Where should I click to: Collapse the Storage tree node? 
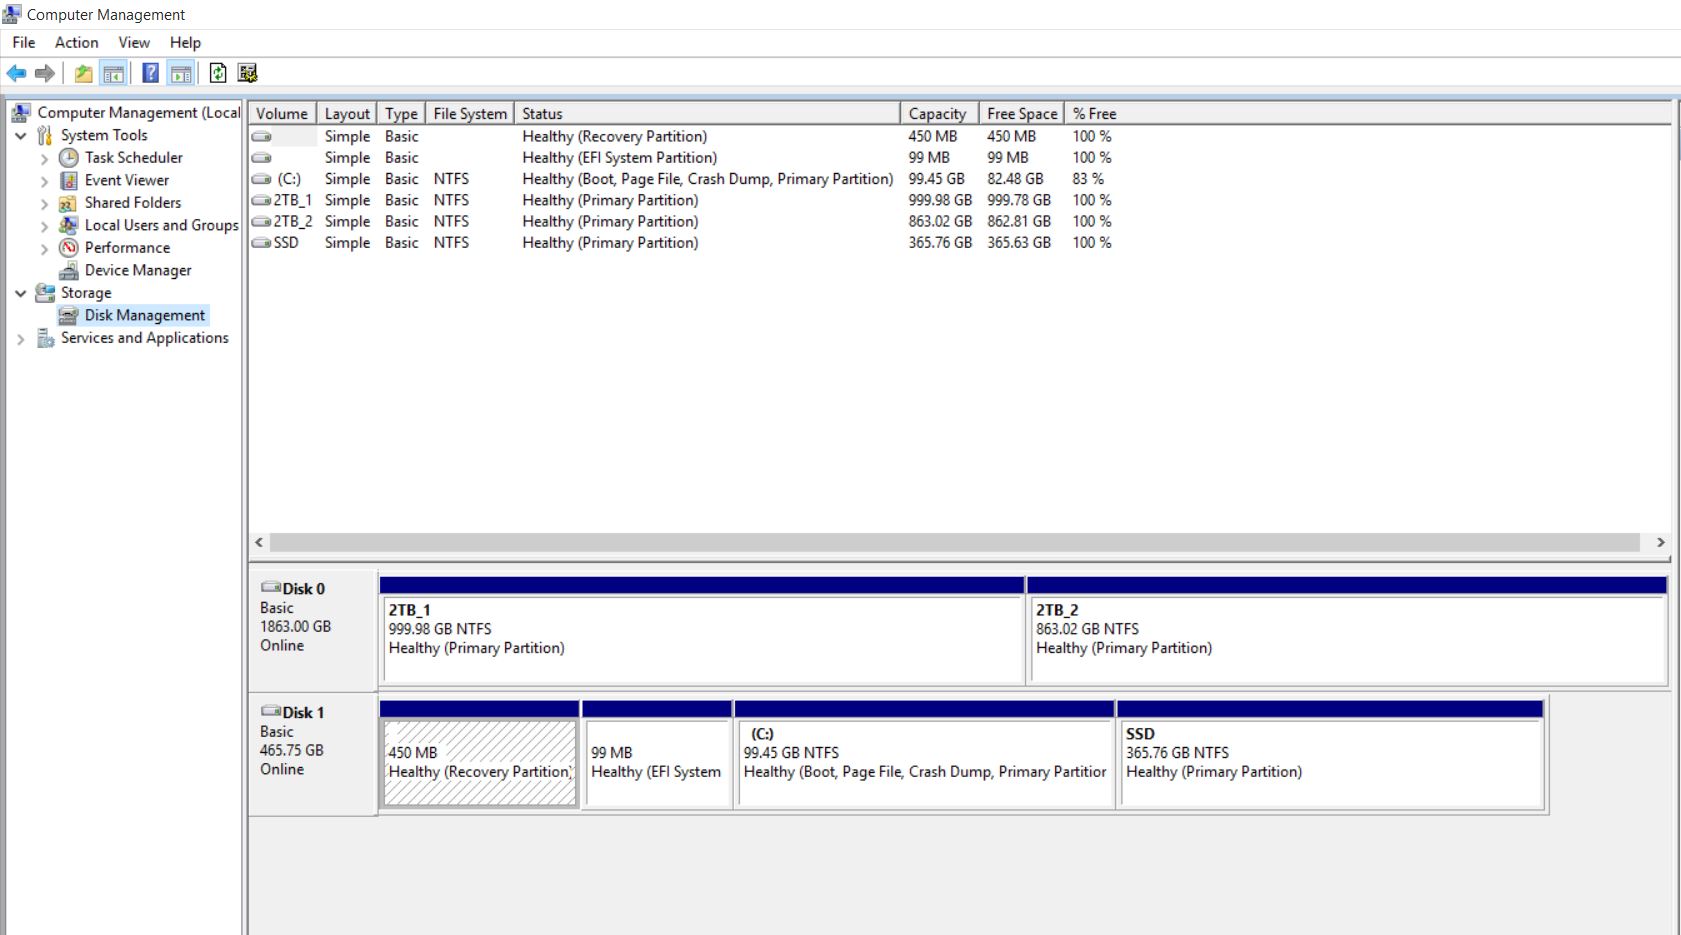pyautogui.click(x=20, y=293)
